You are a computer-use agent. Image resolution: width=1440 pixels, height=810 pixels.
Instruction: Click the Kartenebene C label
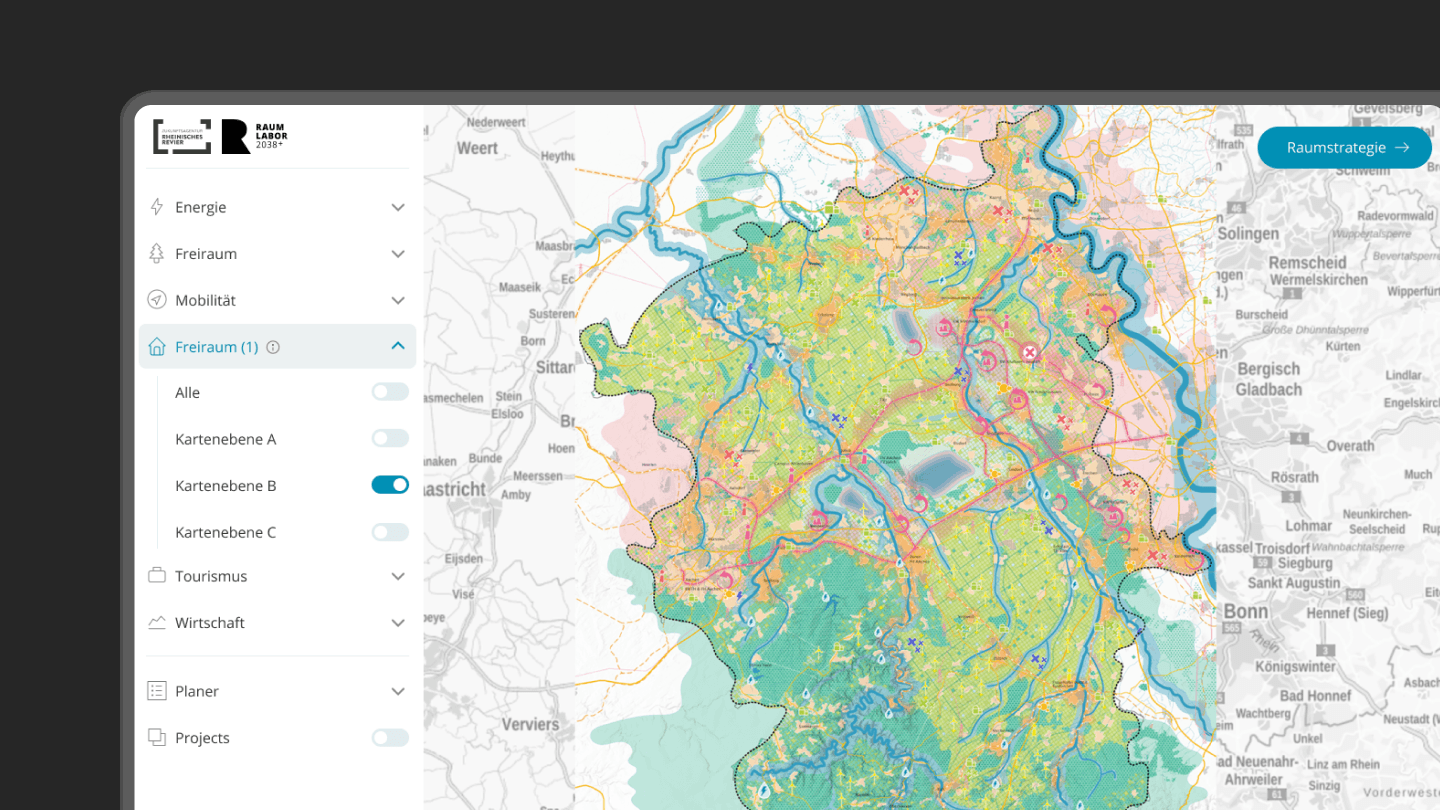tap(225, 532)
